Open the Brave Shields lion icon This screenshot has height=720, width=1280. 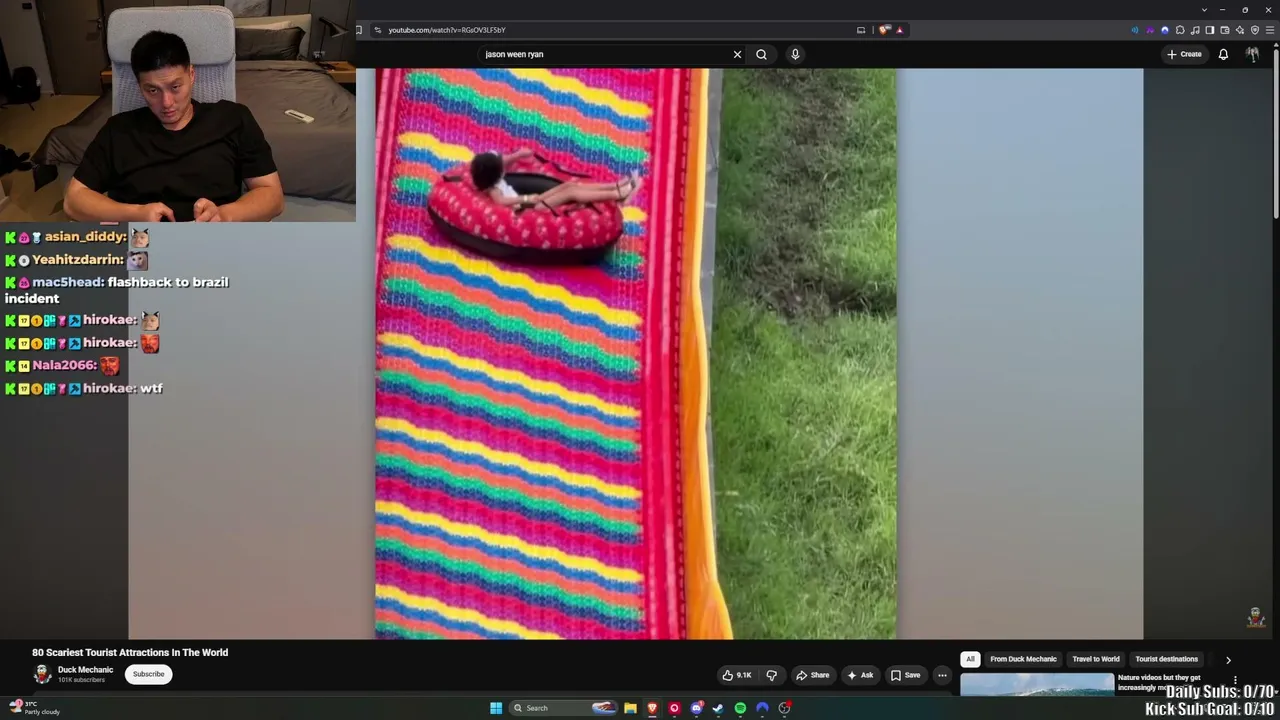pos(884,30)
